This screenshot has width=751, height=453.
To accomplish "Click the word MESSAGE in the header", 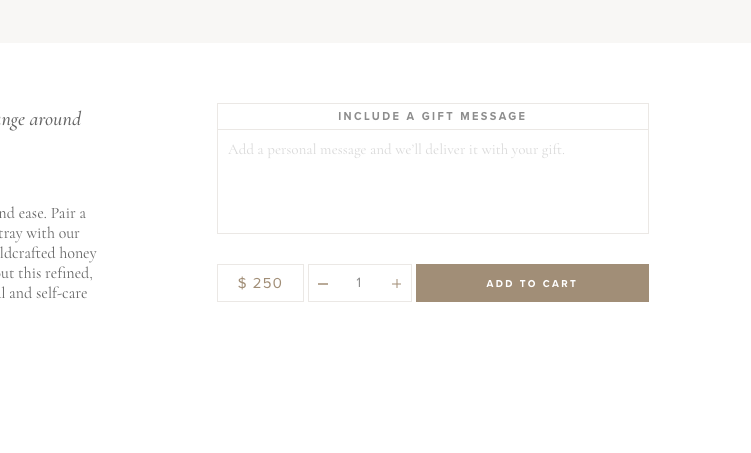I will 493,117.
